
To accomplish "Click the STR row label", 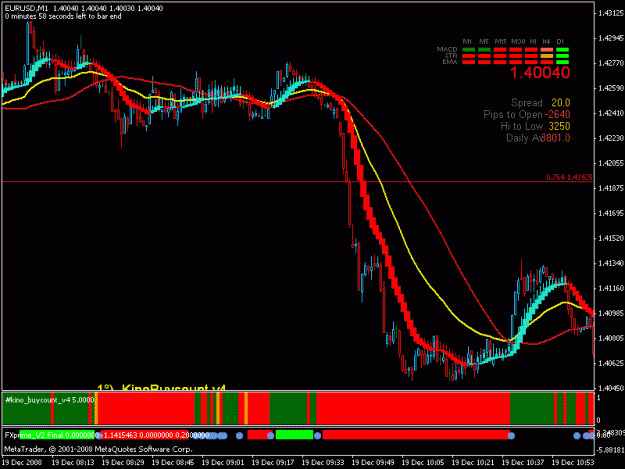I will 451,55.
